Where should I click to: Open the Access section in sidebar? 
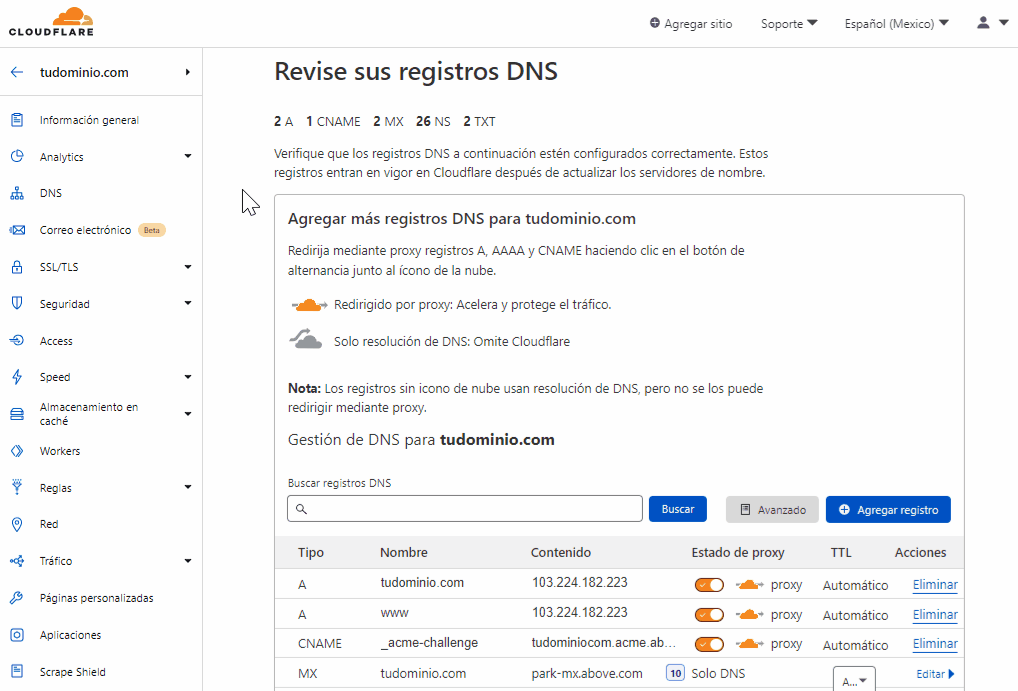coord(56,341)
